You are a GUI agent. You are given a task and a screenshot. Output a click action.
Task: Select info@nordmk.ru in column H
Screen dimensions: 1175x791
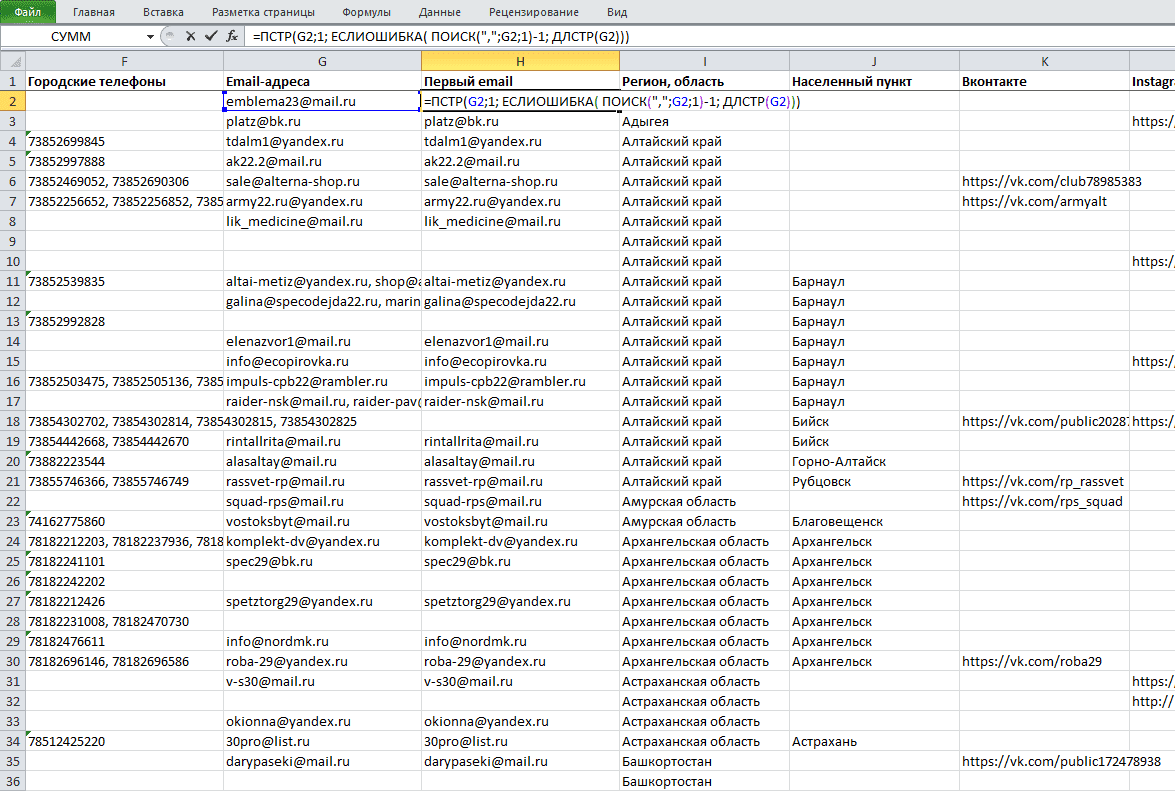520,641
